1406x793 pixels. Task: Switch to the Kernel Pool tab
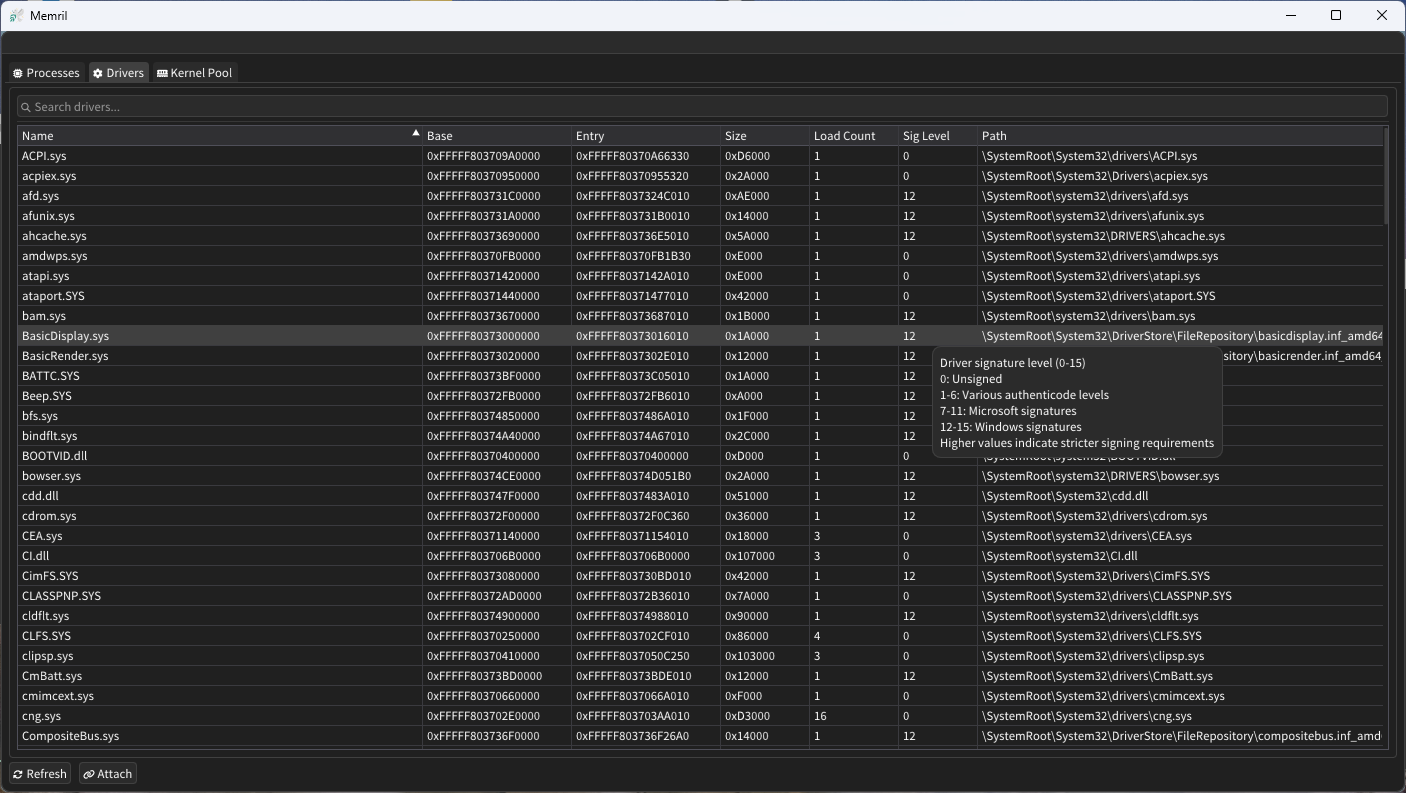coord(195,73)
